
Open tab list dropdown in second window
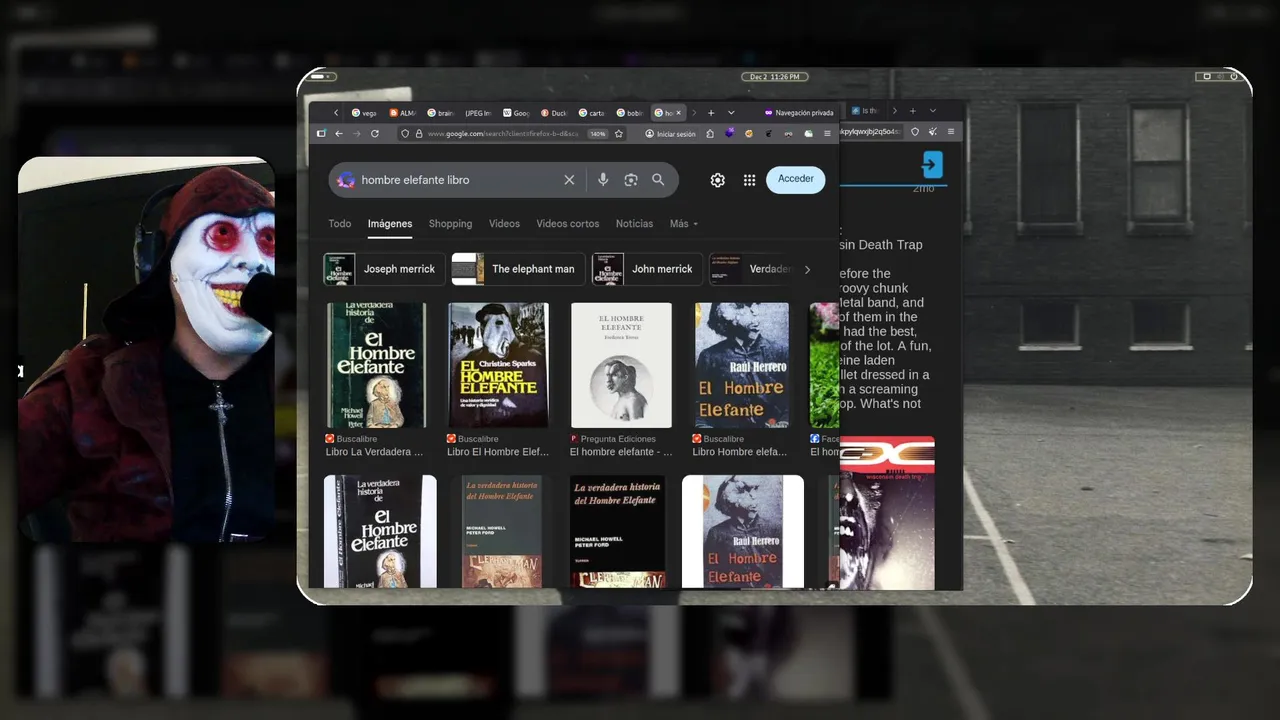click(932, 111)
